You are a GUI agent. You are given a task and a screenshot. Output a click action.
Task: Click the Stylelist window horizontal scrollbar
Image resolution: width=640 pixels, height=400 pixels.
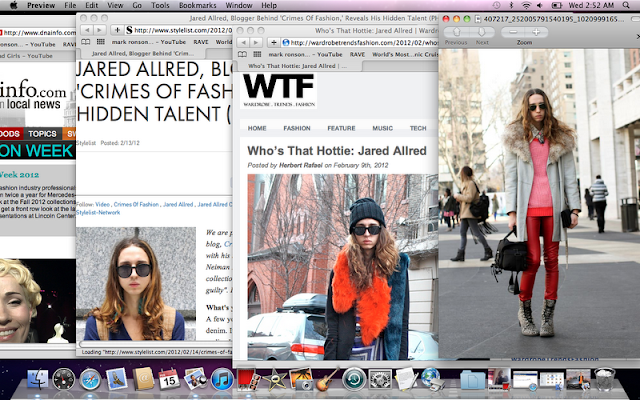(x=155, y=344)
